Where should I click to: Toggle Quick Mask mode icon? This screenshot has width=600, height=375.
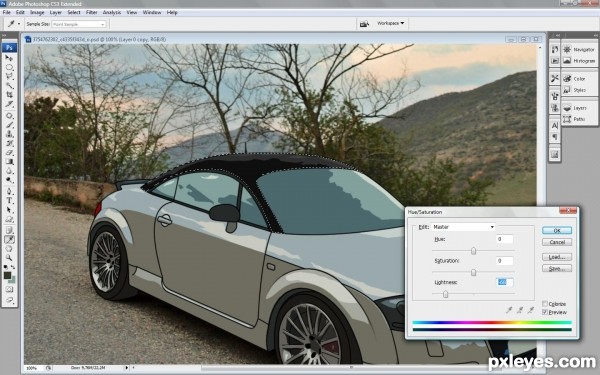pos(9,289)
